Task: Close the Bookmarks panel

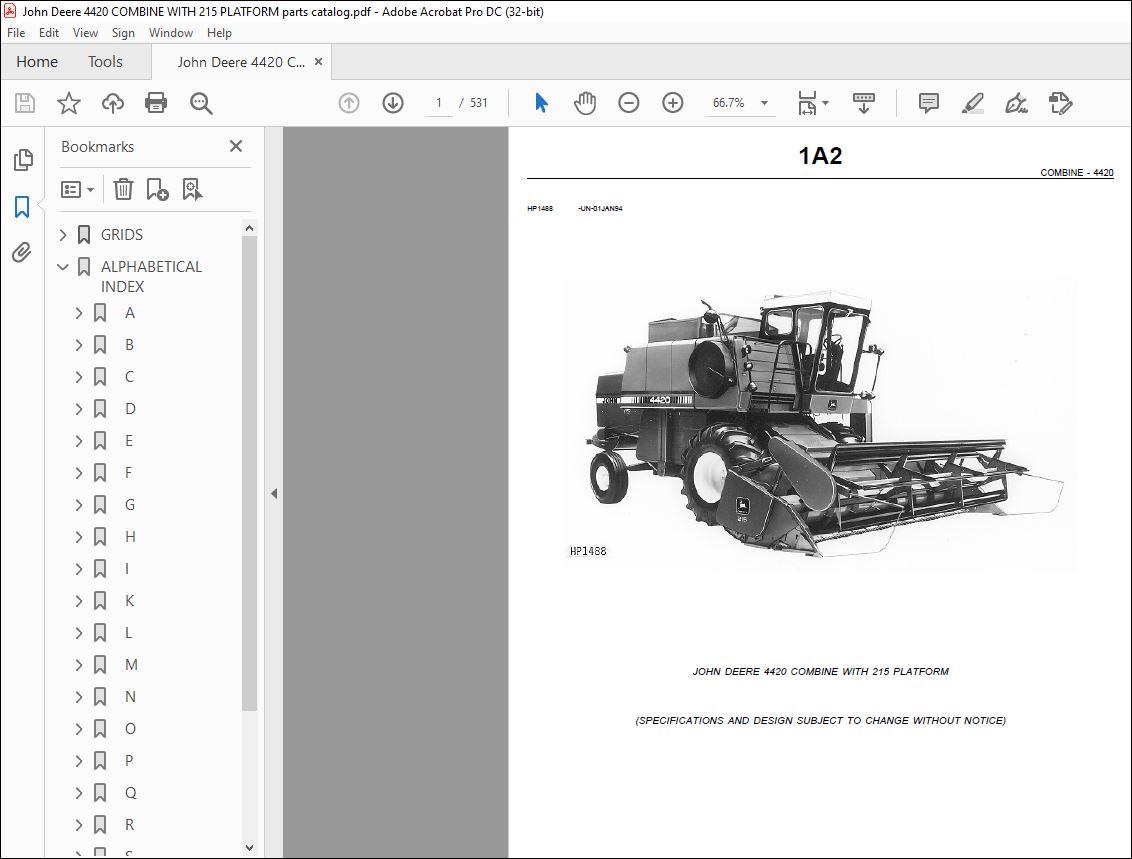Action: click(x=236, y=146)
